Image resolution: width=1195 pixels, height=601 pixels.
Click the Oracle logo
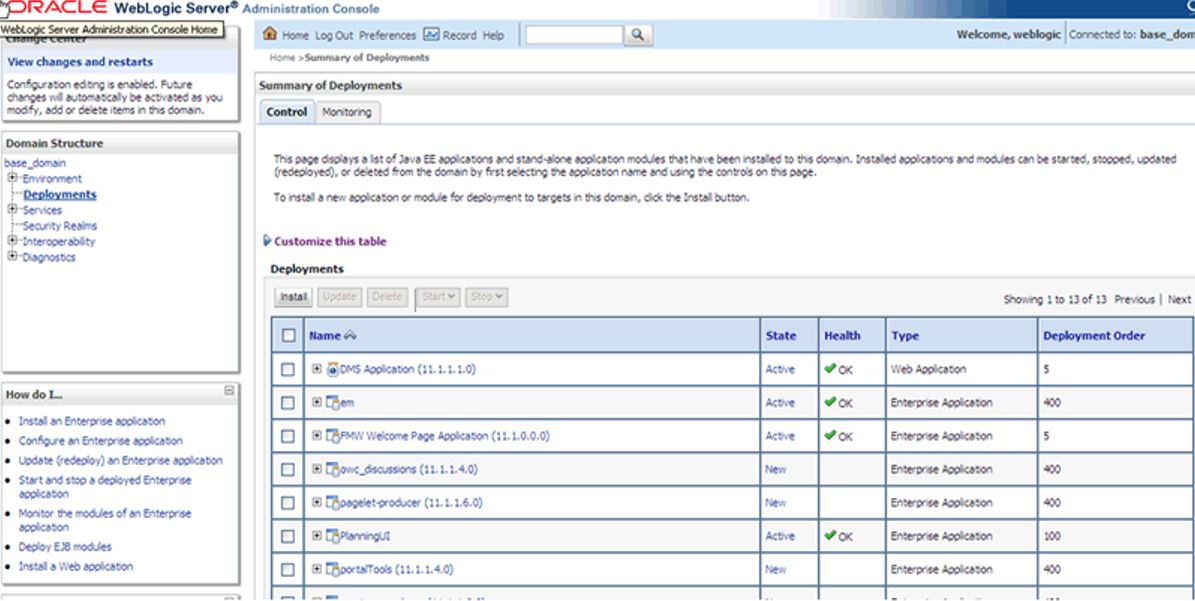point(55,8)
